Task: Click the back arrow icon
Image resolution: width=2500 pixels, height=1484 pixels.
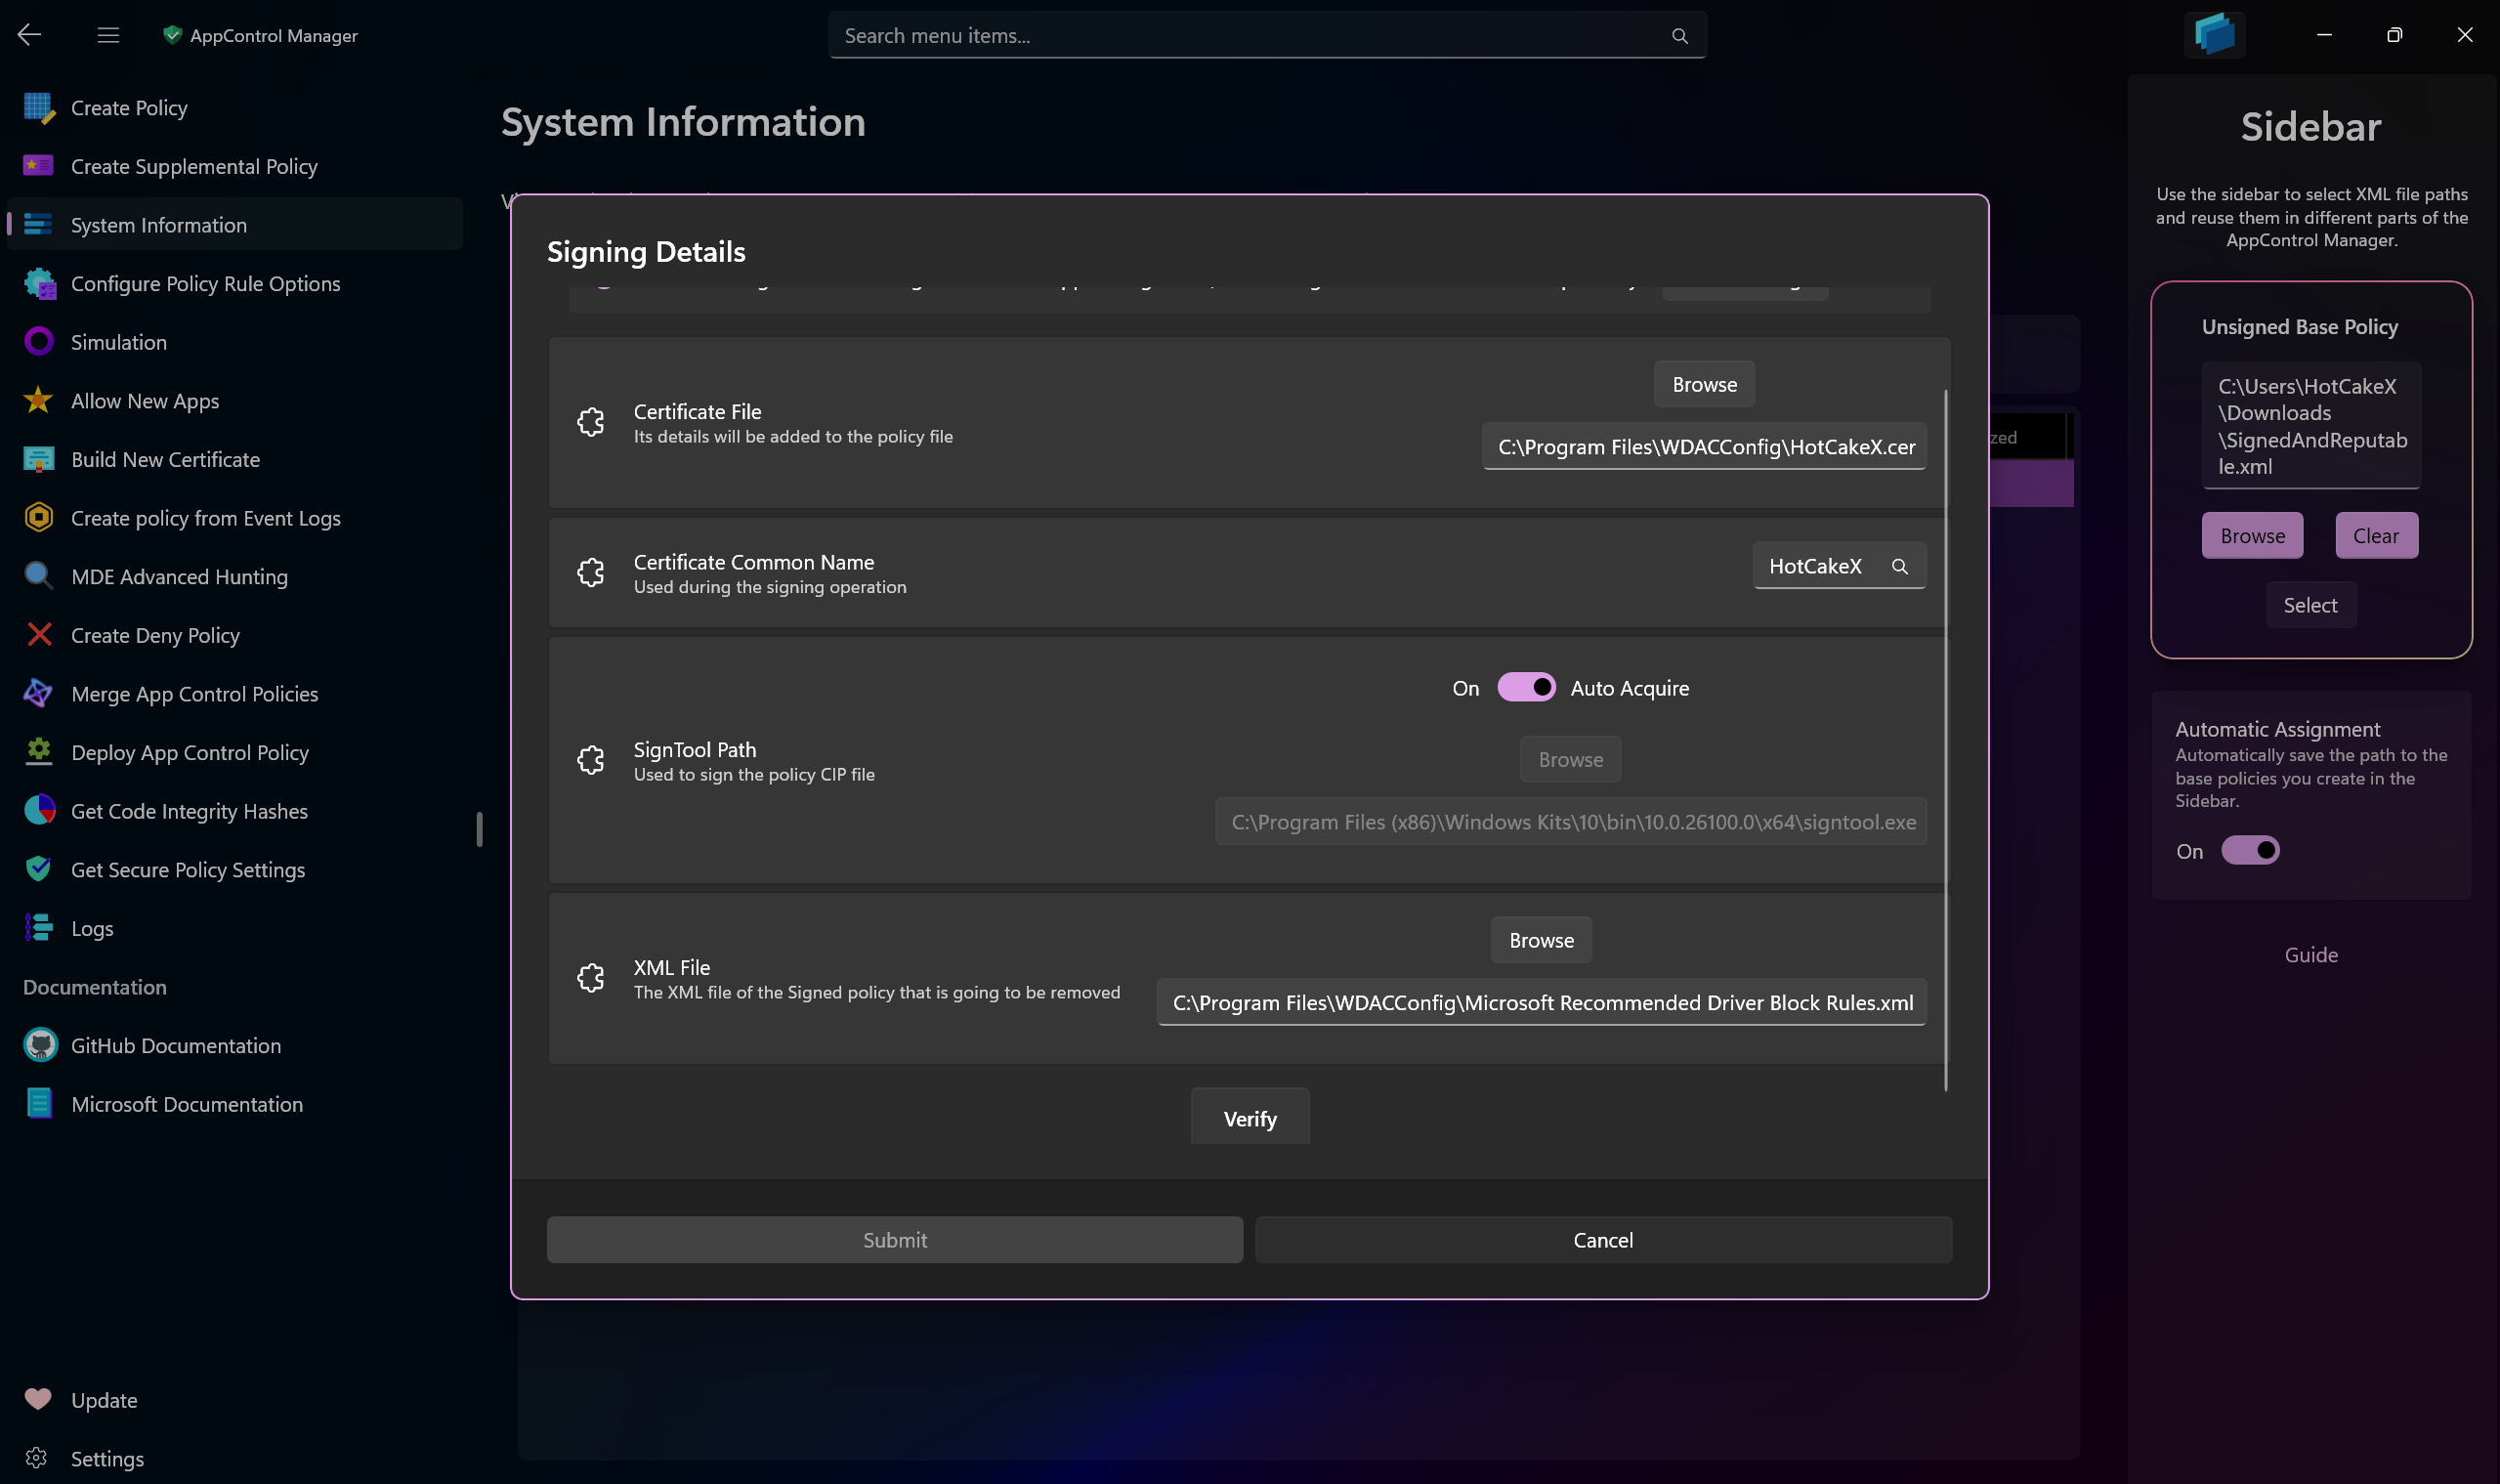Action: click(x=29, y=35)
